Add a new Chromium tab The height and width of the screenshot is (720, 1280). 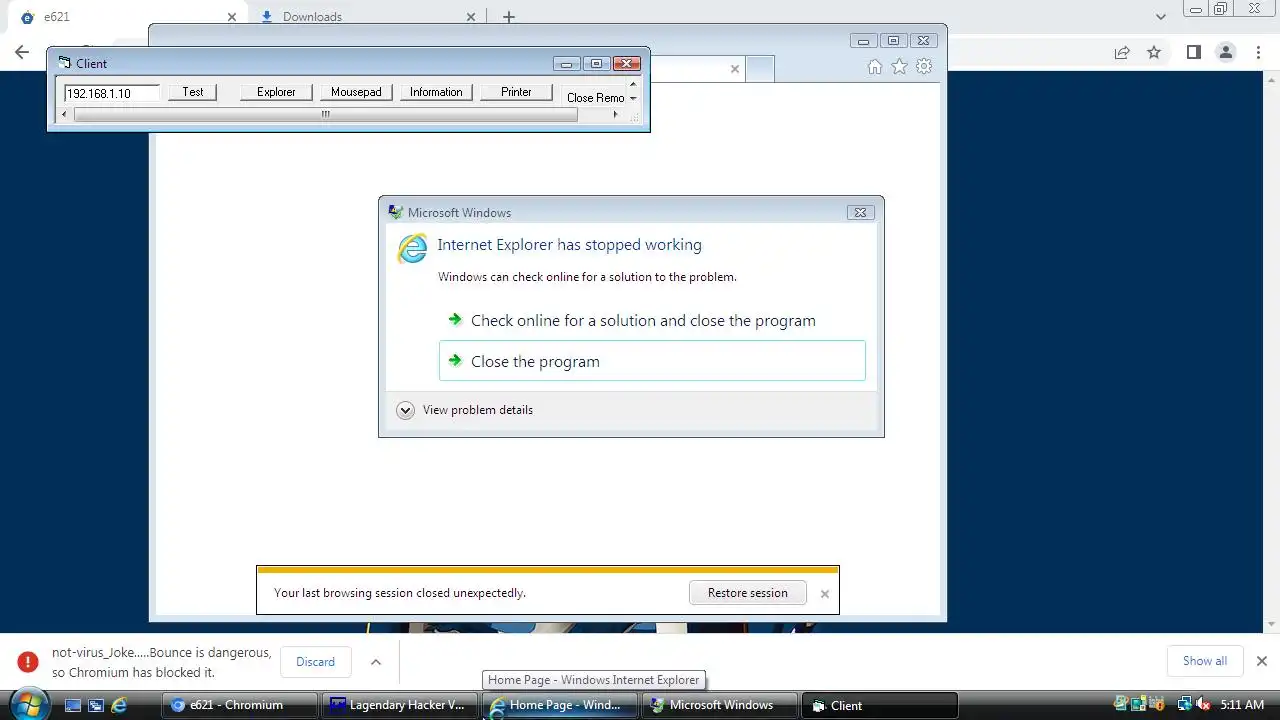tap(509, 17)
